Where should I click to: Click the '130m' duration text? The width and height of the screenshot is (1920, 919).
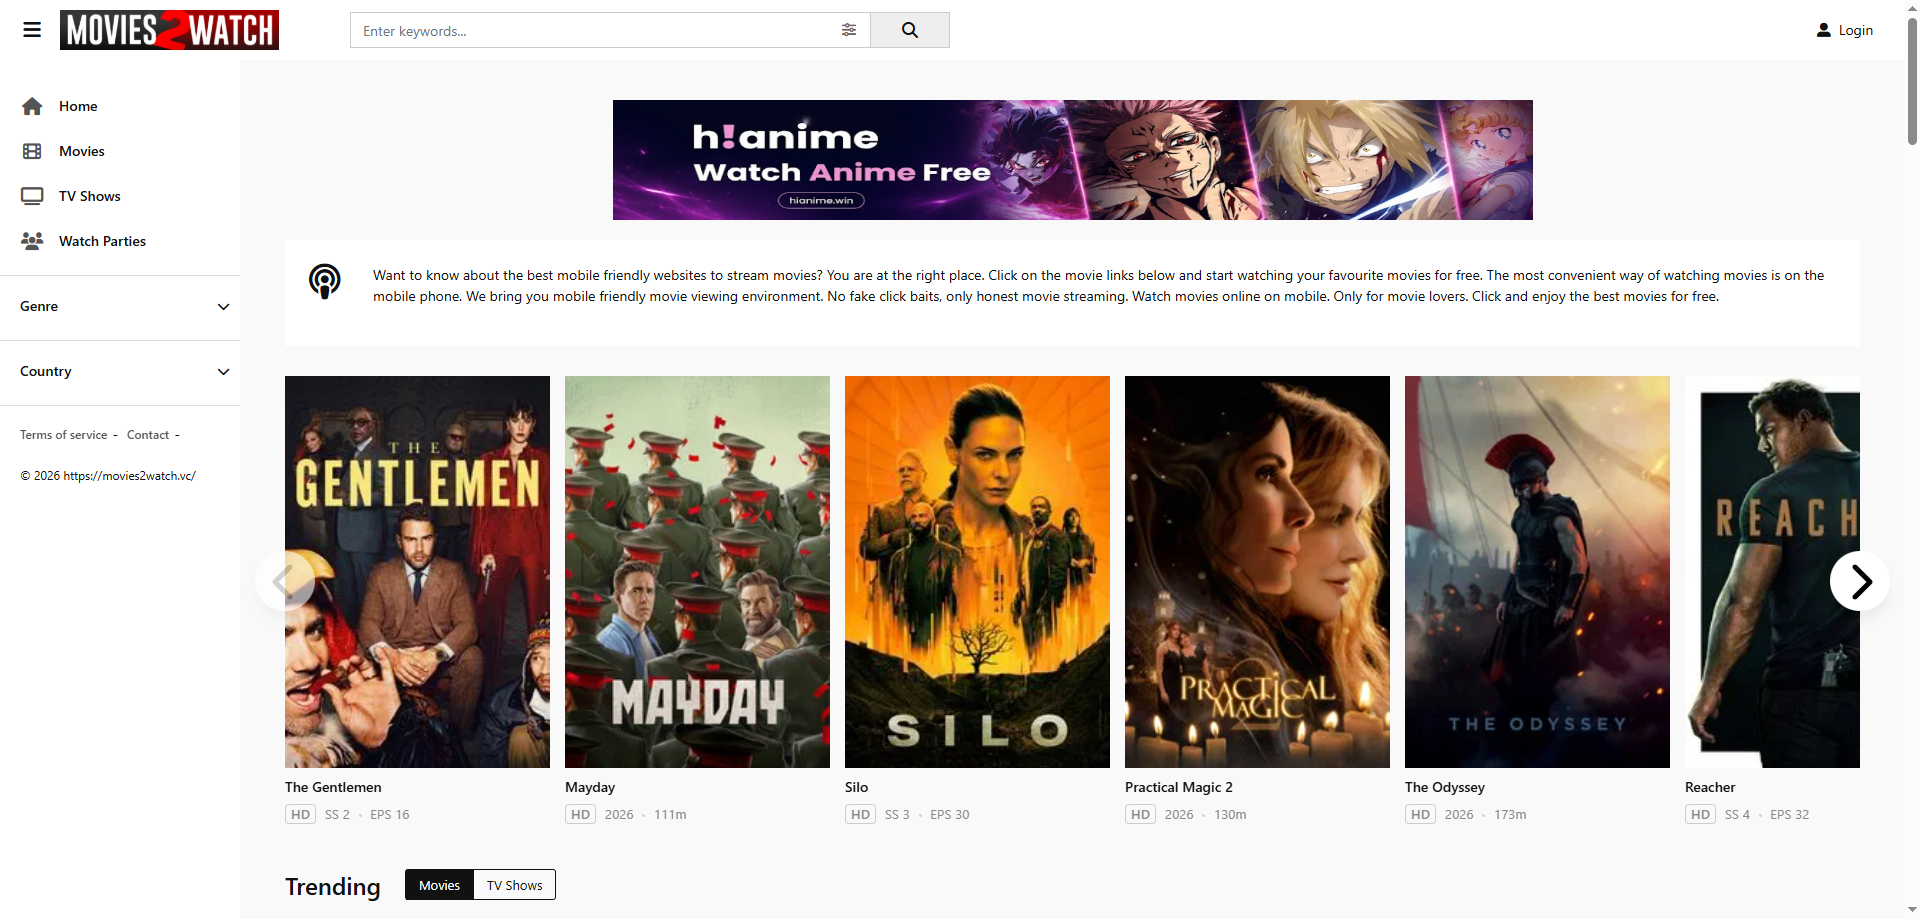pyautogui.click(x=1230, y=815)
